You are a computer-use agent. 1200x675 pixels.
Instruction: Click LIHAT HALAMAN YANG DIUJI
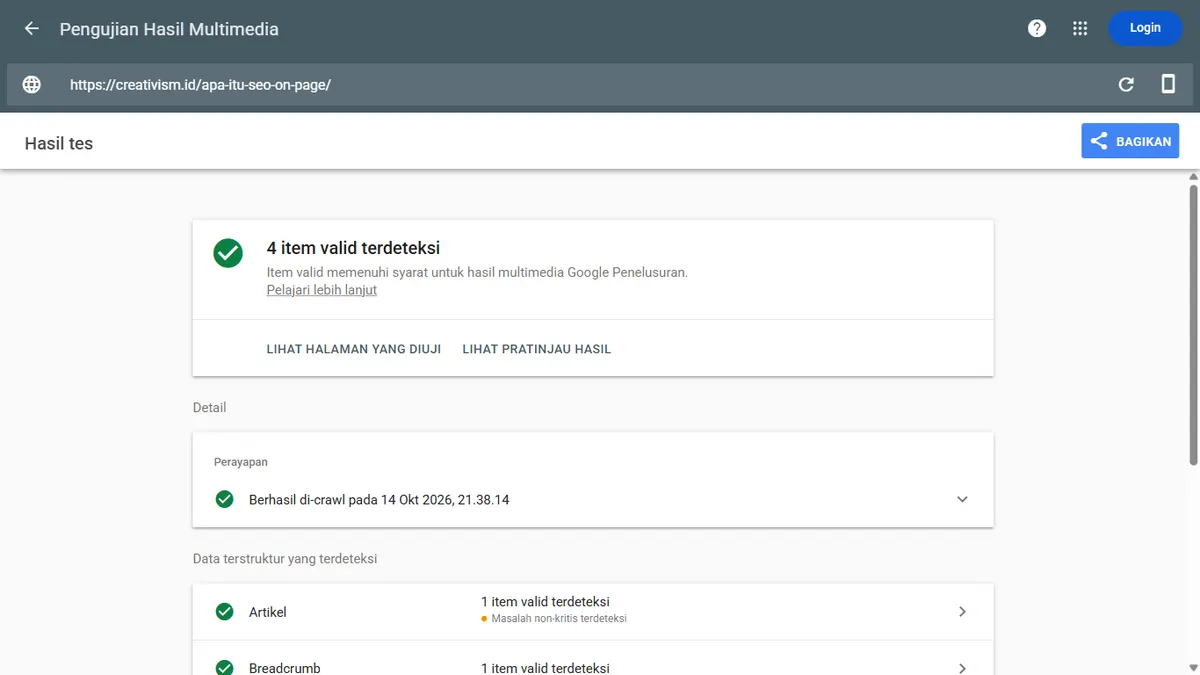click(x=354, y=349)
